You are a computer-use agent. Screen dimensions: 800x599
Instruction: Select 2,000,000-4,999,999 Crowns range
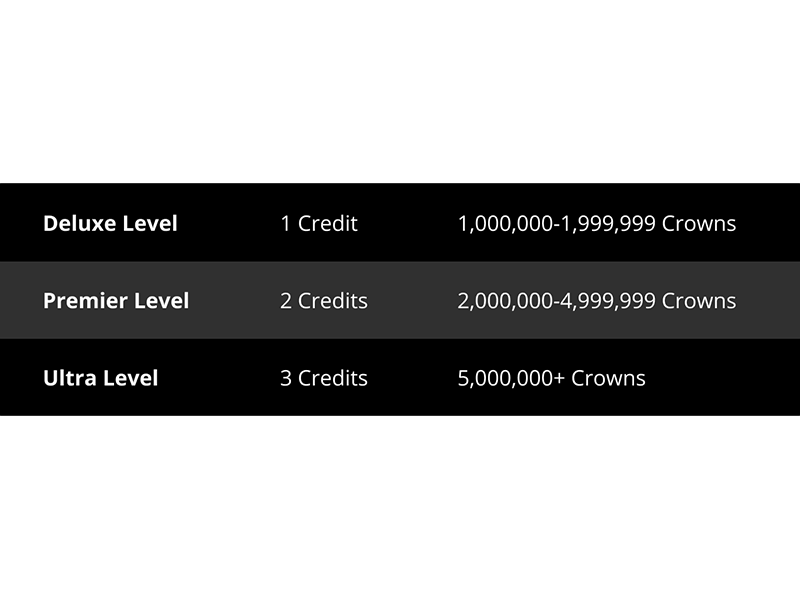point(597,301)
